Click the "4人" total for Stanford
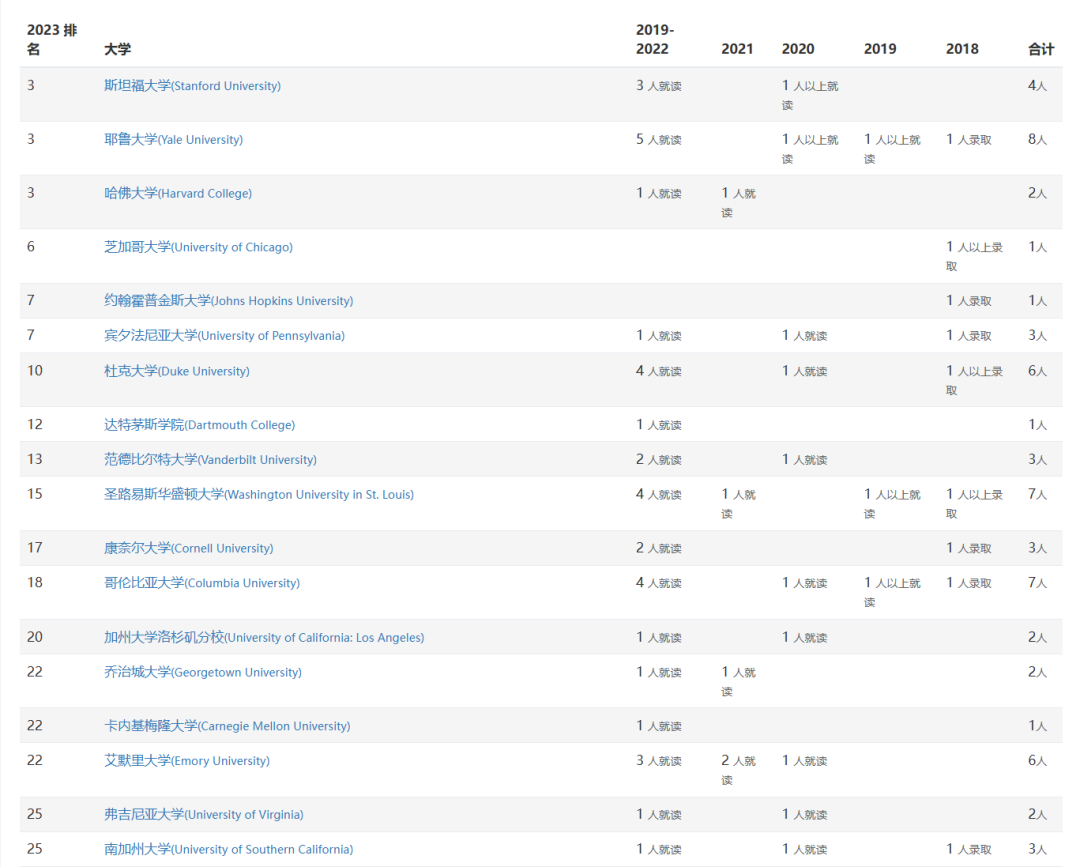The width and height of the screenshot is (1080, 867). click(x=1037, y=86)
